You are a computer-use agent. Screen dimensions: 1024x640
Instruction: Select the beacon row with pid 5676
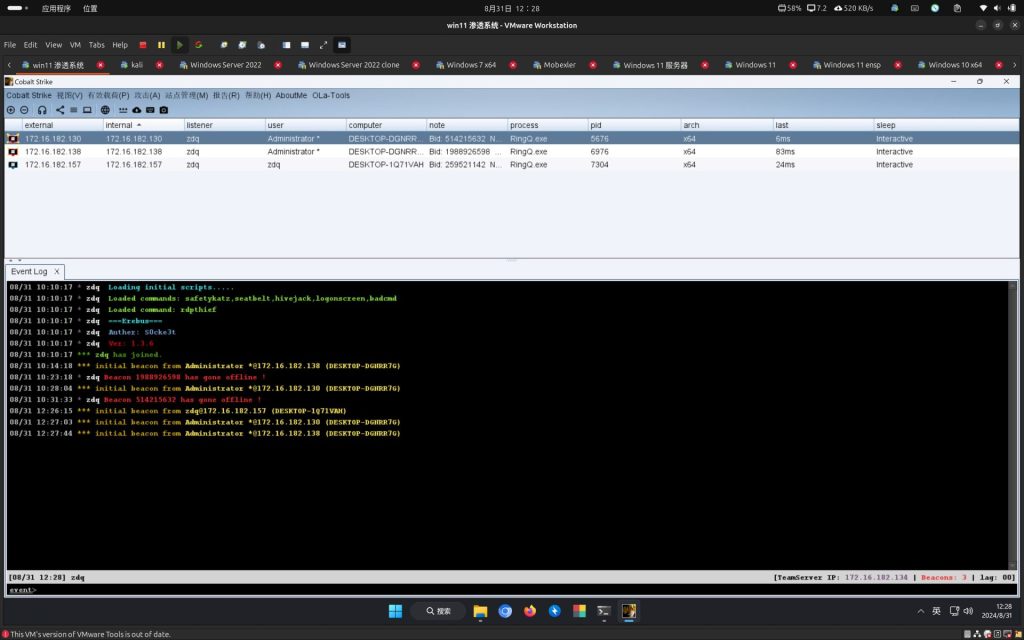(x=511, y=138)
